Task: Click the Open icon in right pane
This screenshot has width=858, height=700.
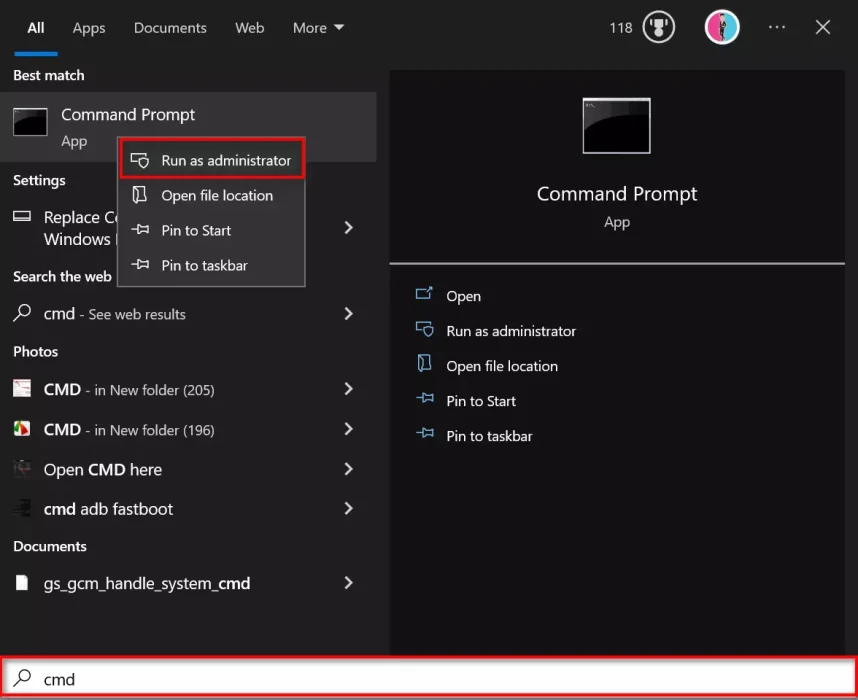Action: 424,294
